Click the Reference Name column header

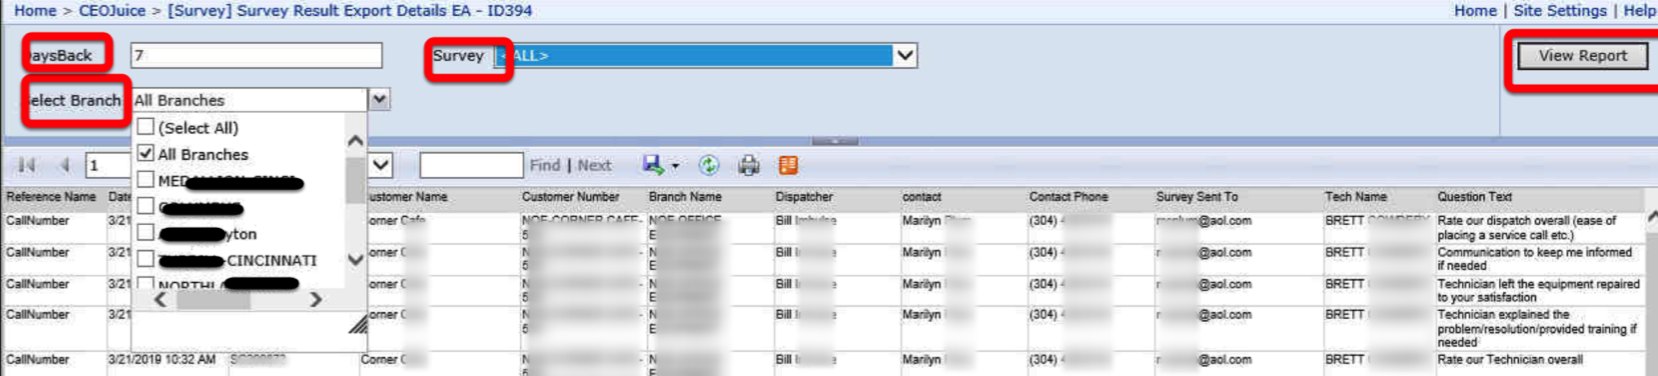[x=51, y=197]
